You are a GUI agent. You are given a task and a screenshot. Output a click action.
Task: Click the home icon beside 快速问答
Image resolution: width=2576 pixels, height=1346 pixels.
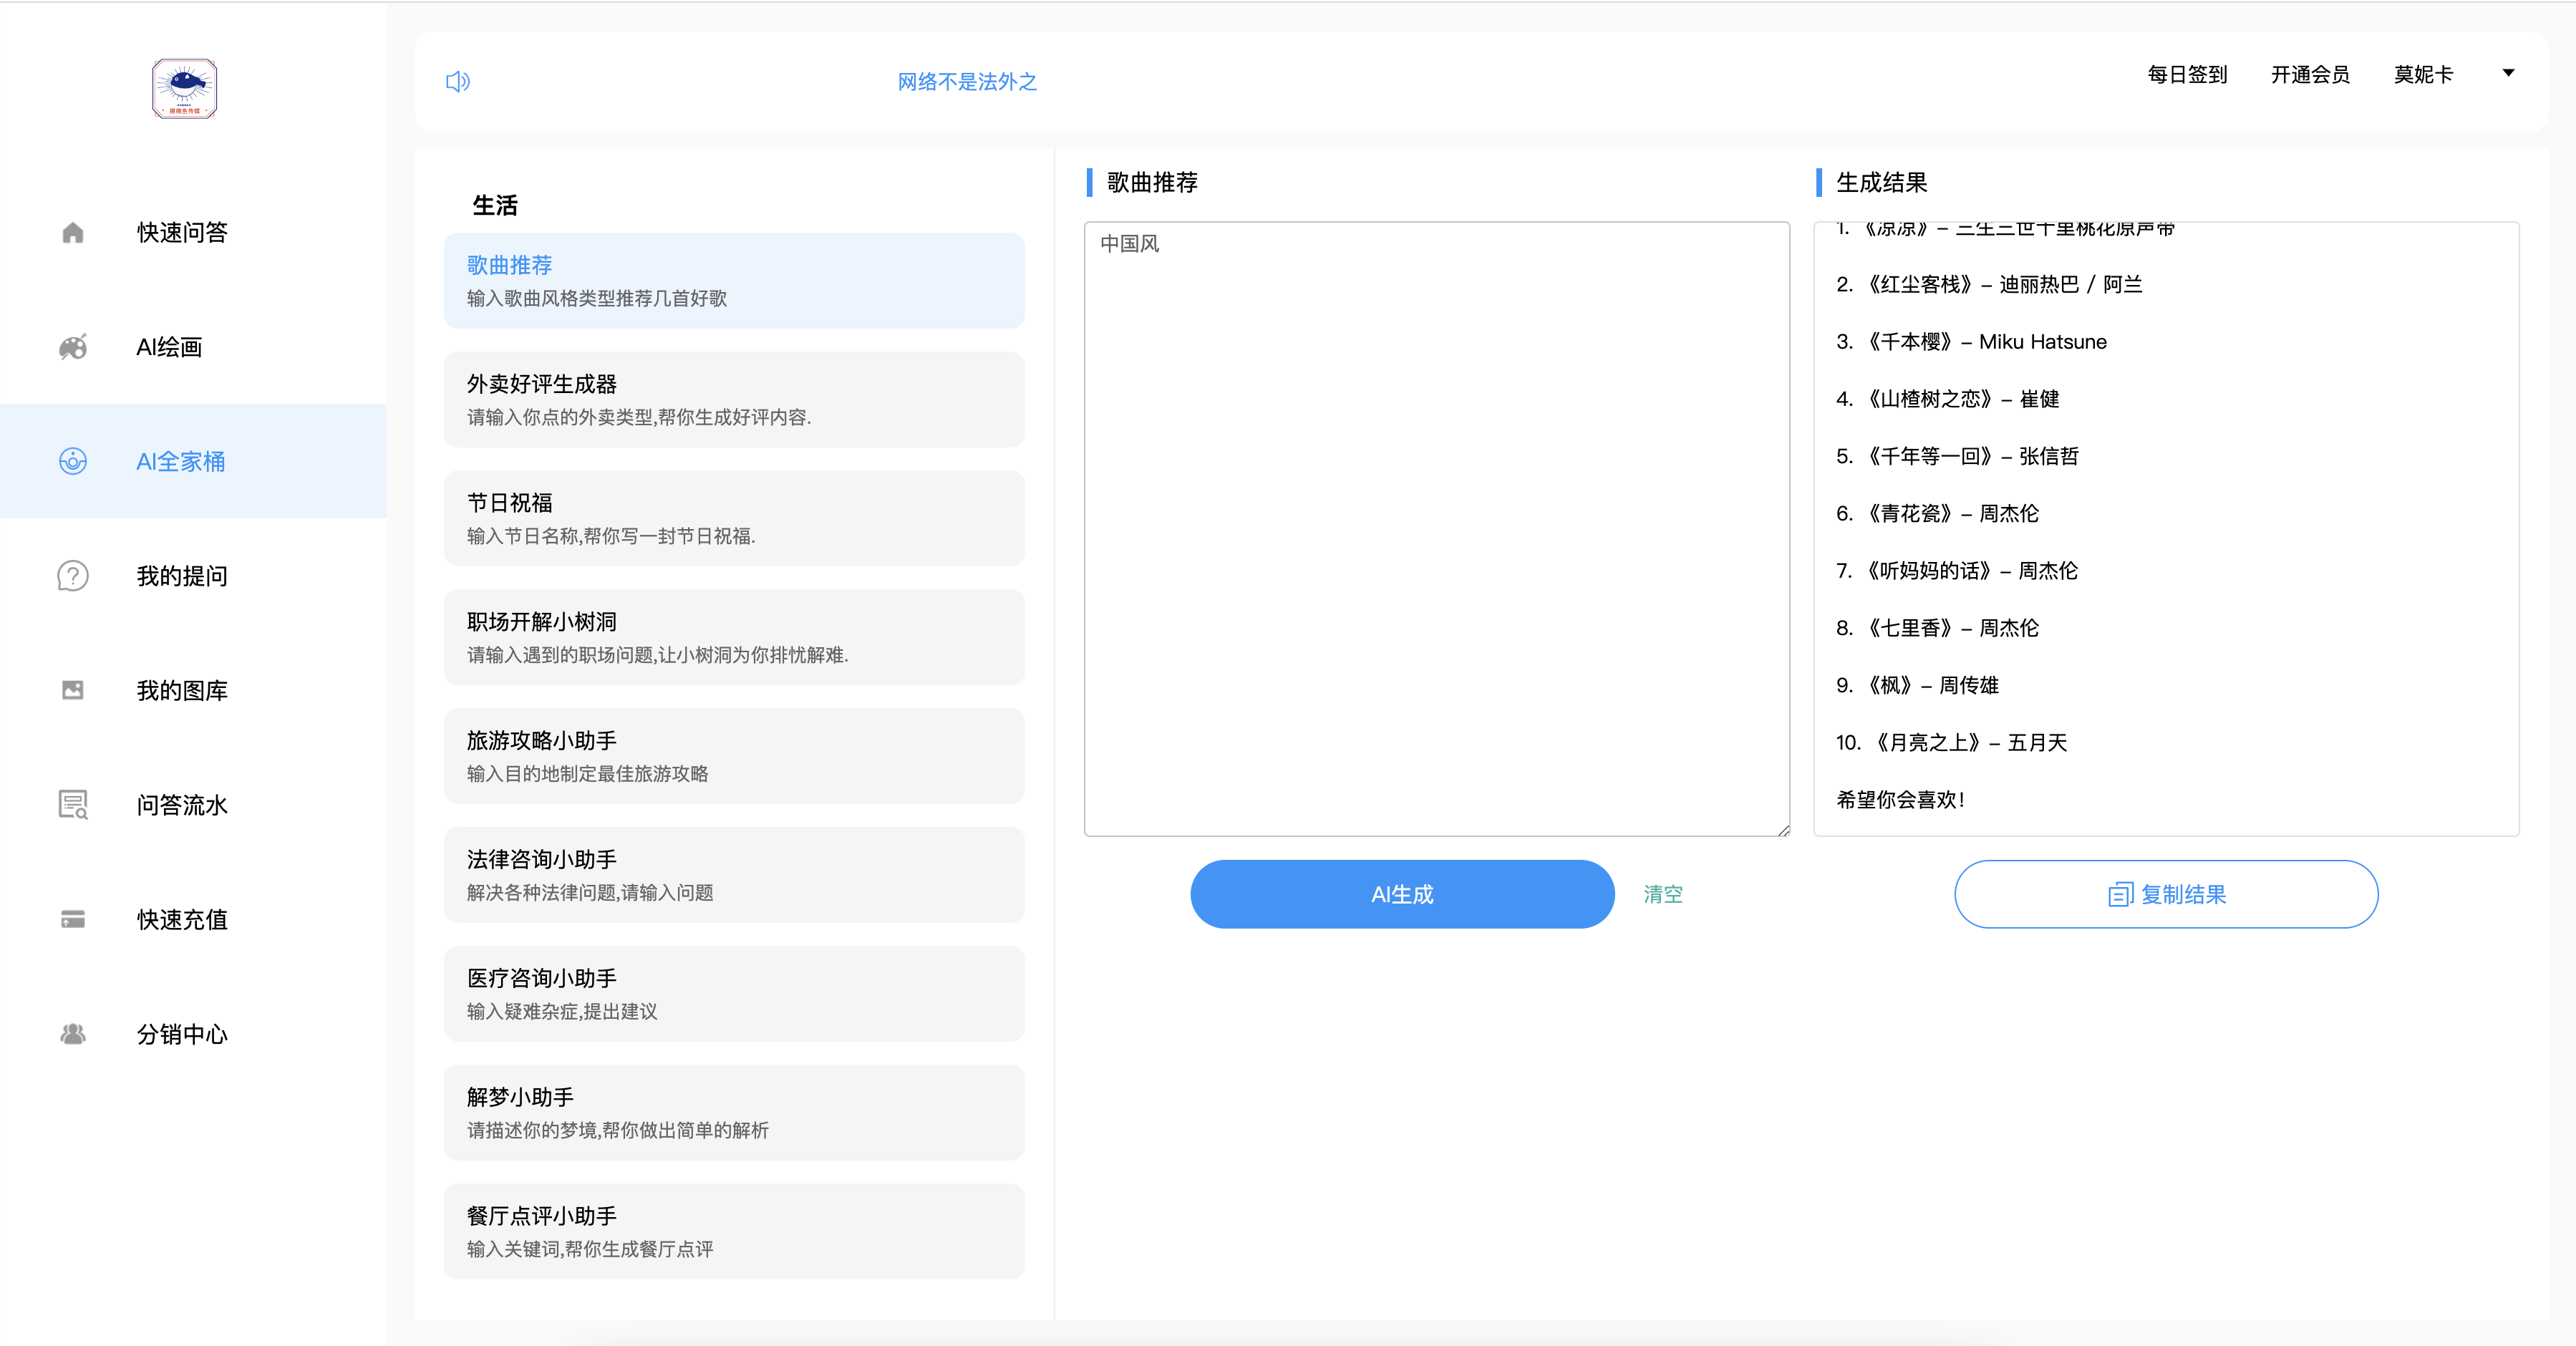point(73,232)
